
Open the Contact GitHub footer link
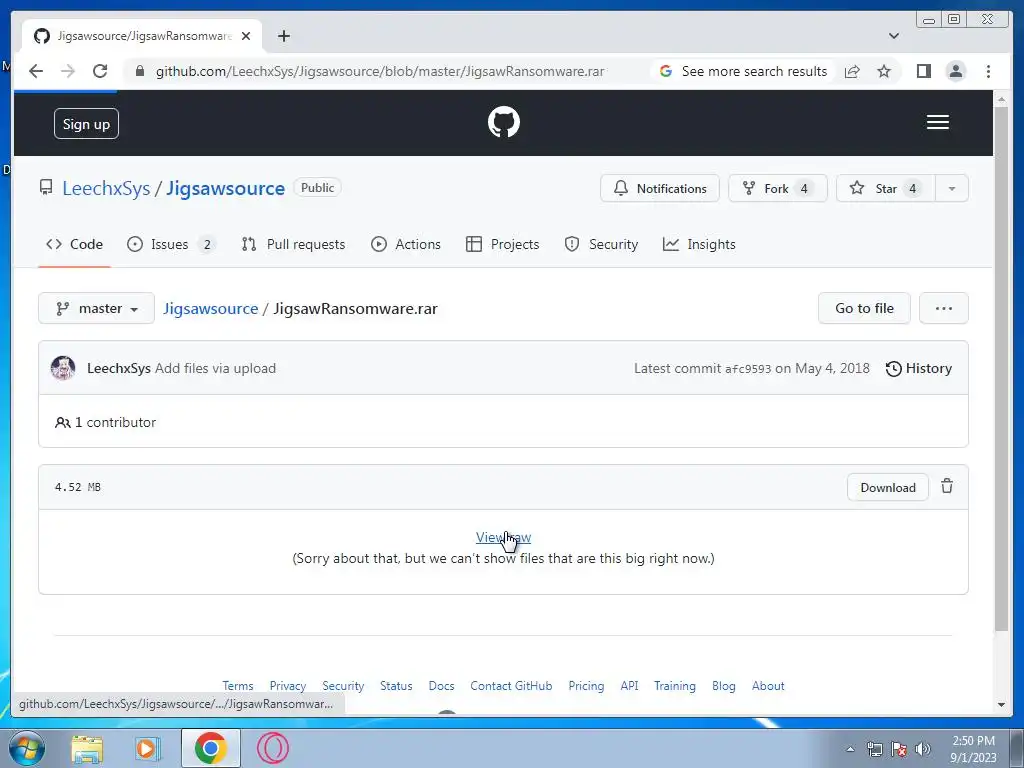click(511, 686)
